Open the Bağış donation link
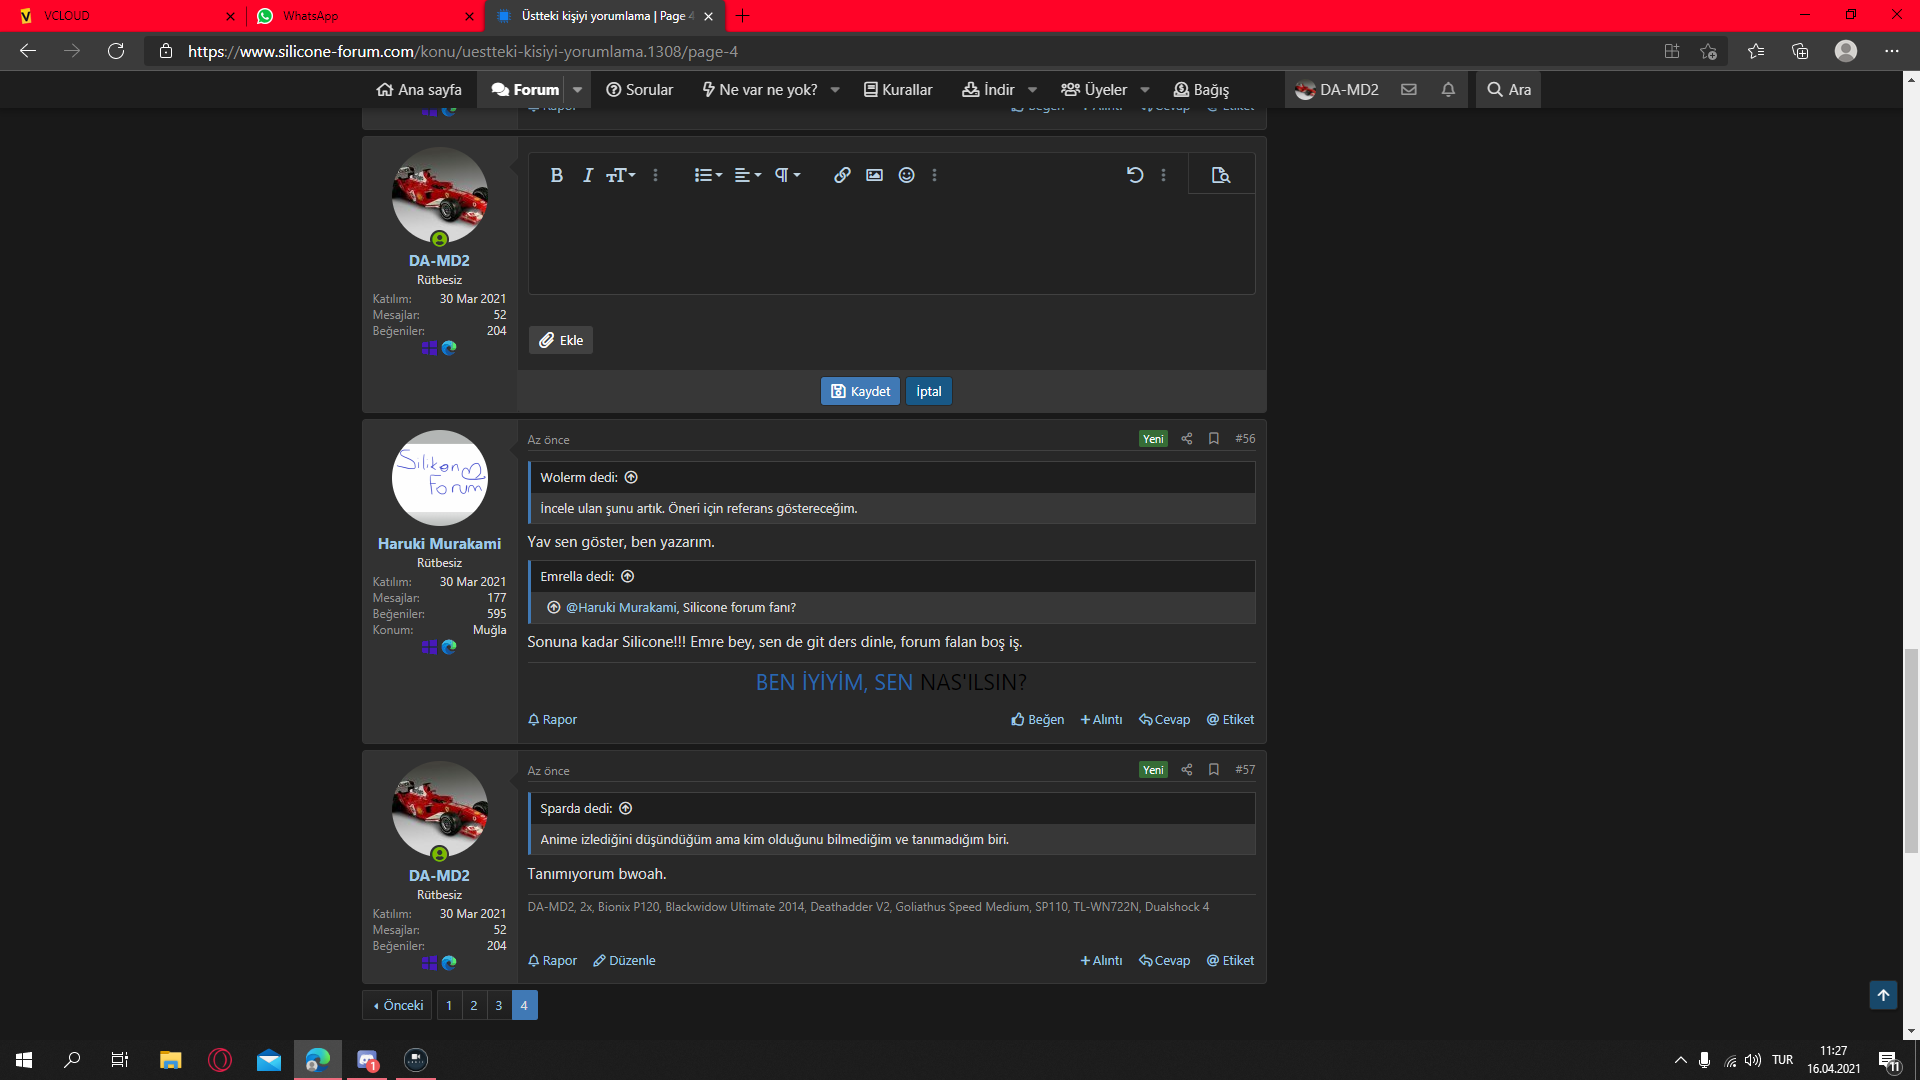The width and height of the screenshot is (1920, 1080). click(x=1201, y=89)
